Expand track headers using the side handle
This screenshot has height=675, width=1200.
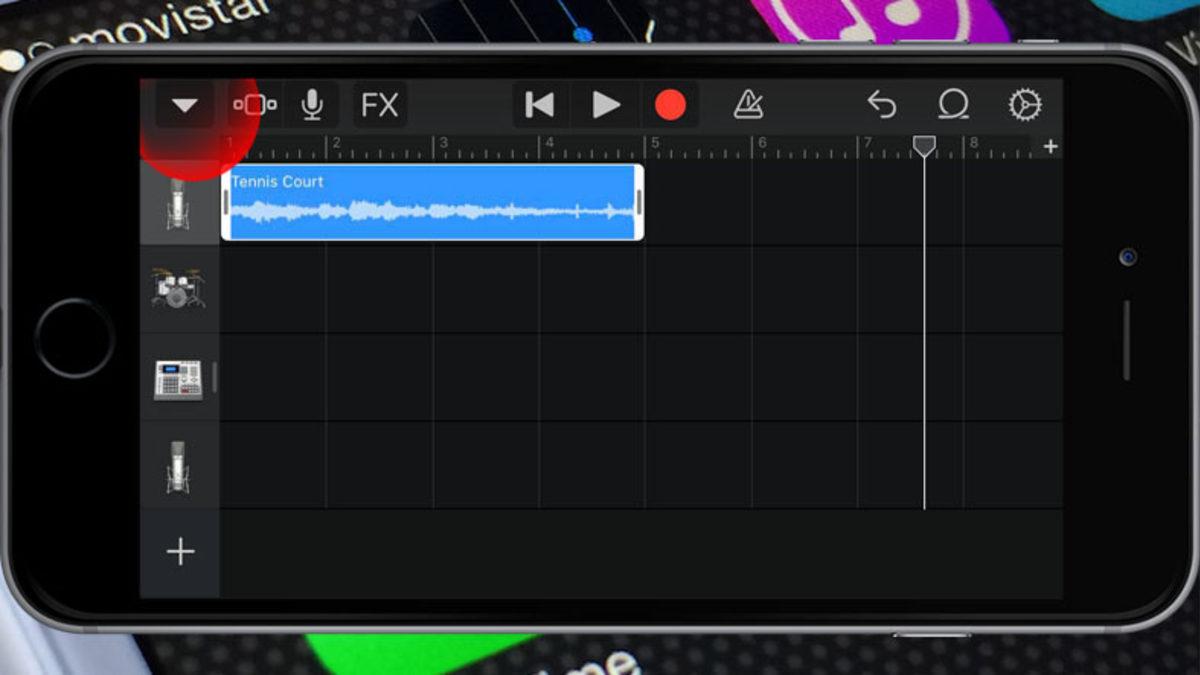click(215, 378)
